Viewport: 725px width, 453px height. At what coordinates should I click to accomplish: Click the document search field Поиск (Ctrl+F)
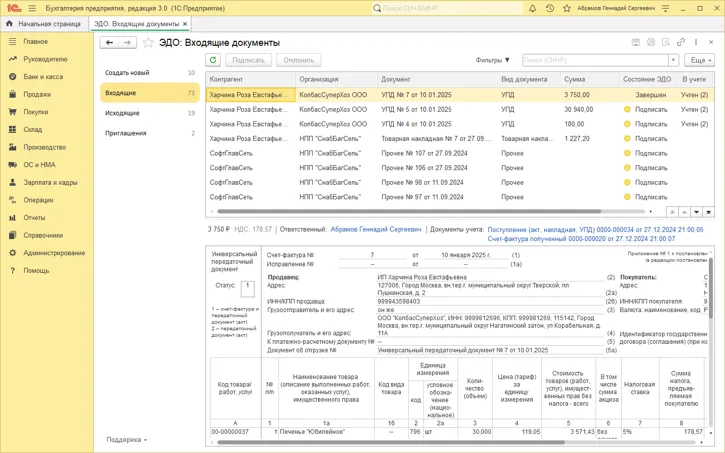tap(595, 60)
